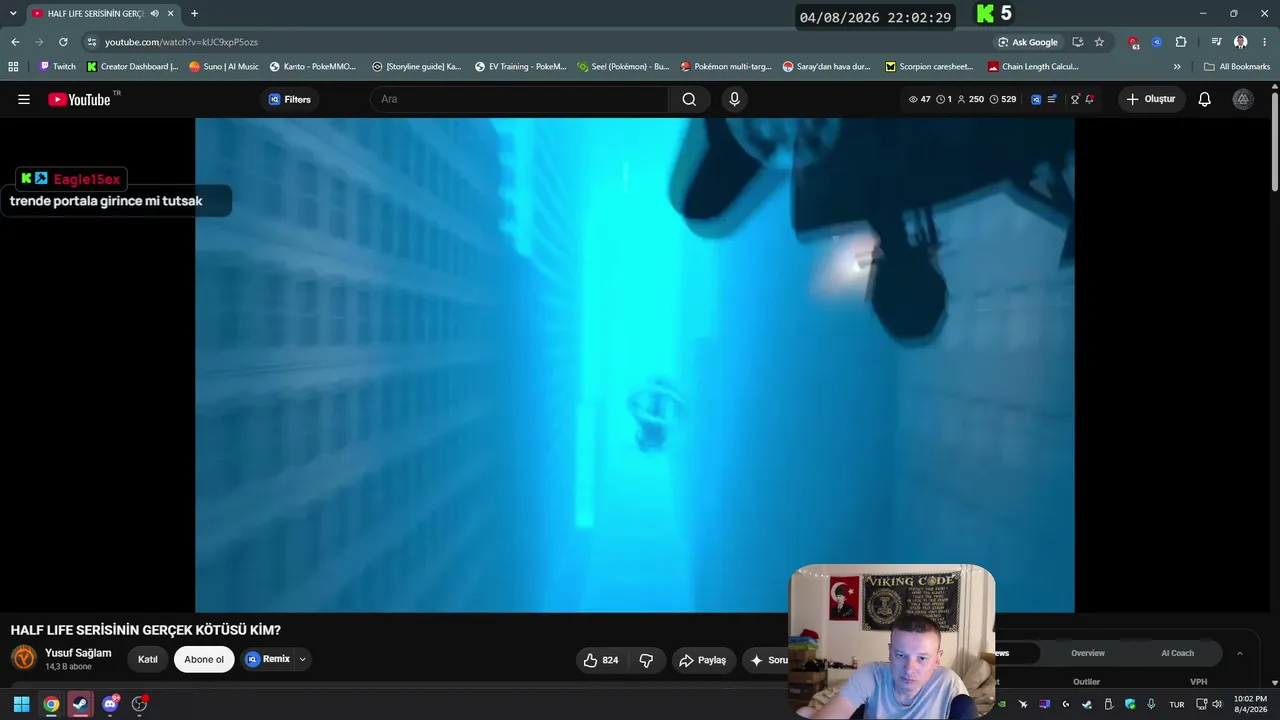The height and width of the screenshot is (720, 1280).
Task: Bookmark this page with the star icon
Action: coord(1099,42)
